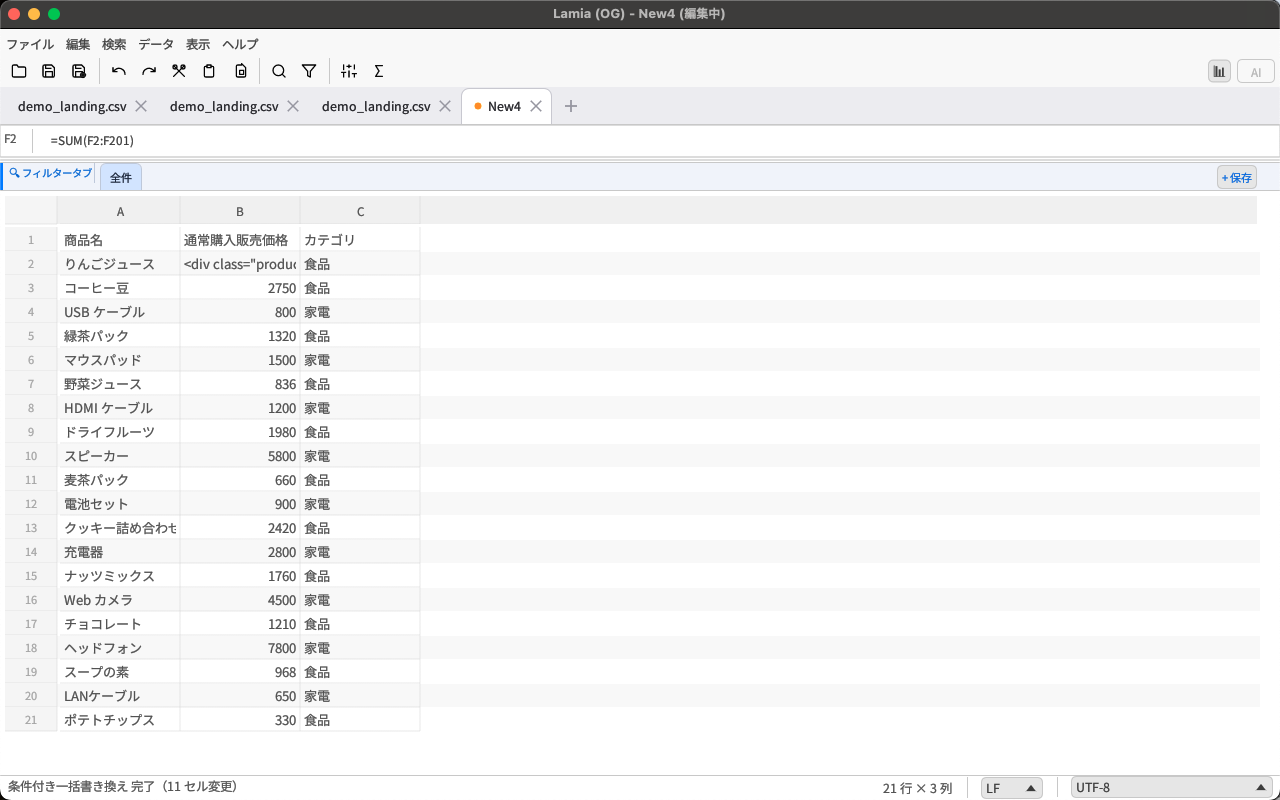Open the 編集 menu

78,44
